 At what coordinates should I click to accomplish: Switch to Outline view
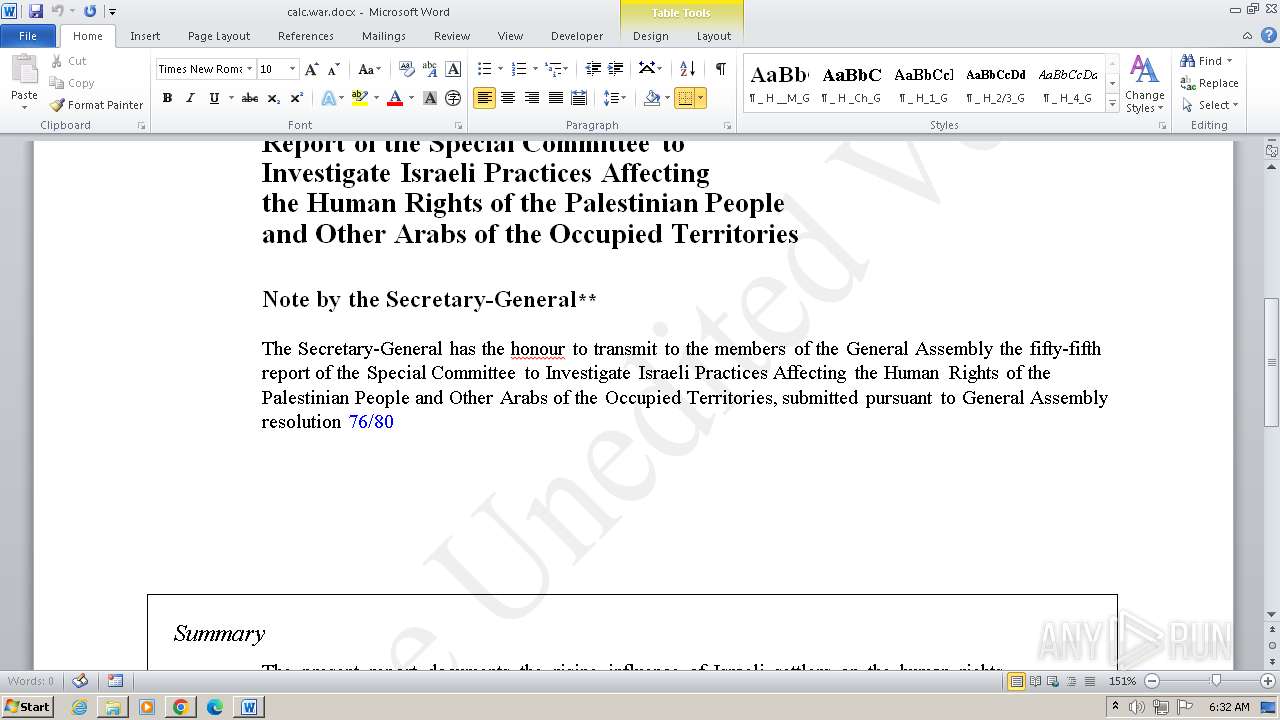[x=1069, y=681]
